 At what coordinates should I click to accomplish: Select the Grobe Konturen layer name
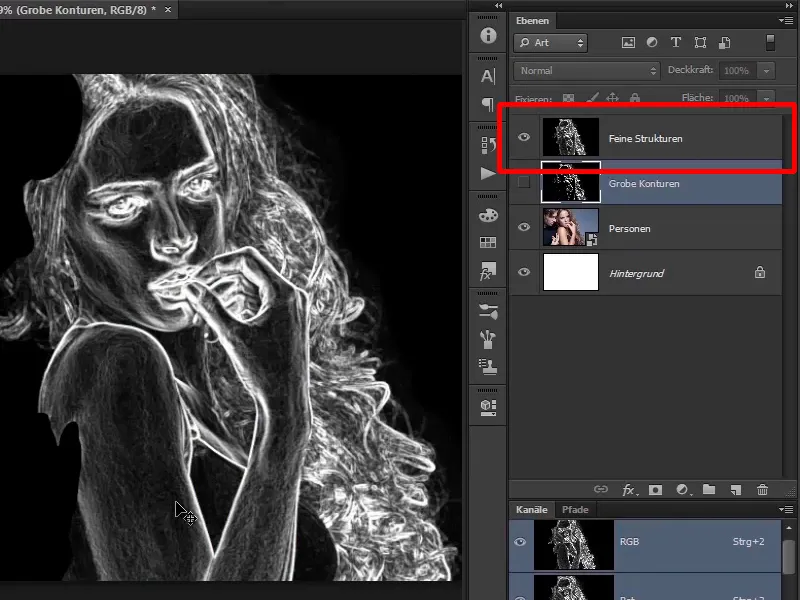pos(644,184)
